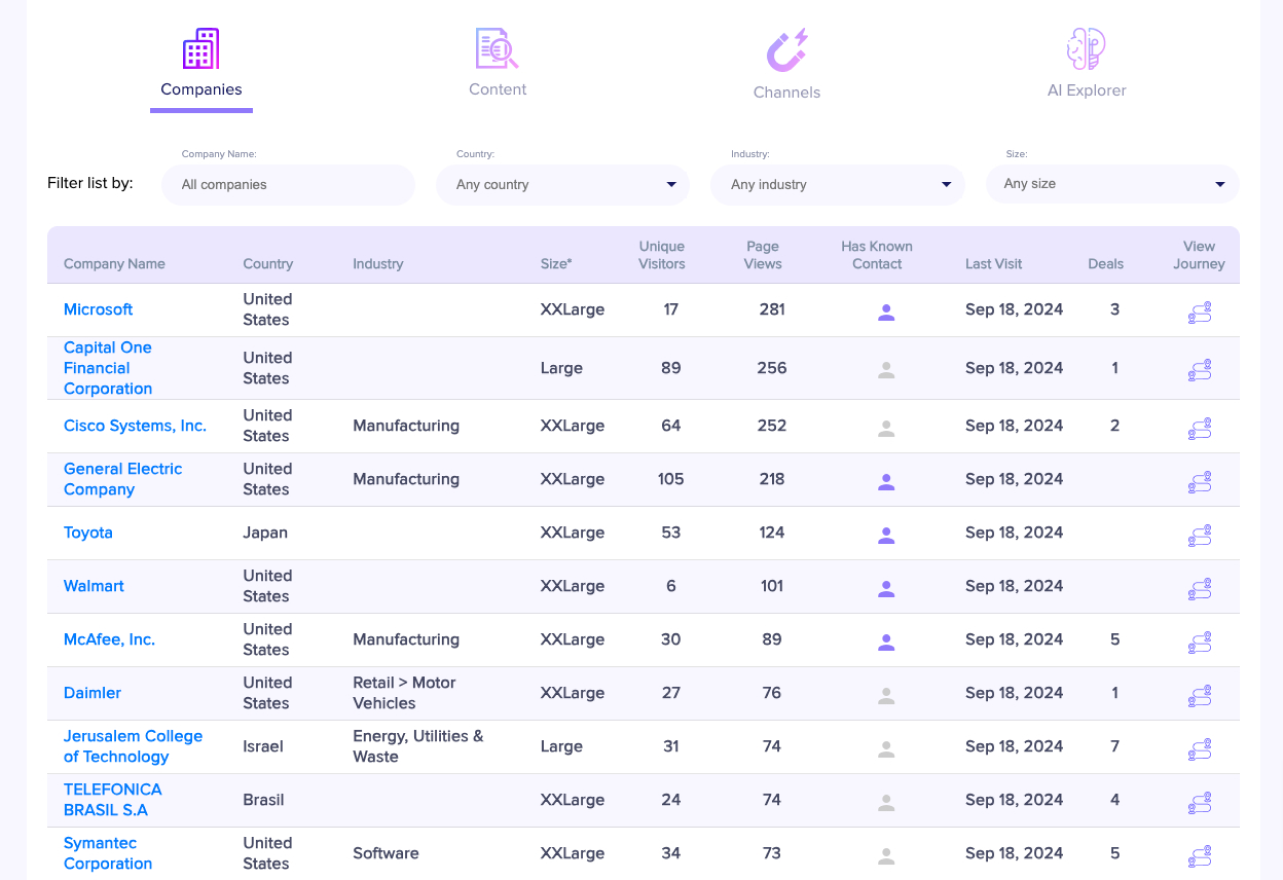Sort by Size column header
Image resolution: width=1283 pixels, height=880 pixels.
point(556,264)
